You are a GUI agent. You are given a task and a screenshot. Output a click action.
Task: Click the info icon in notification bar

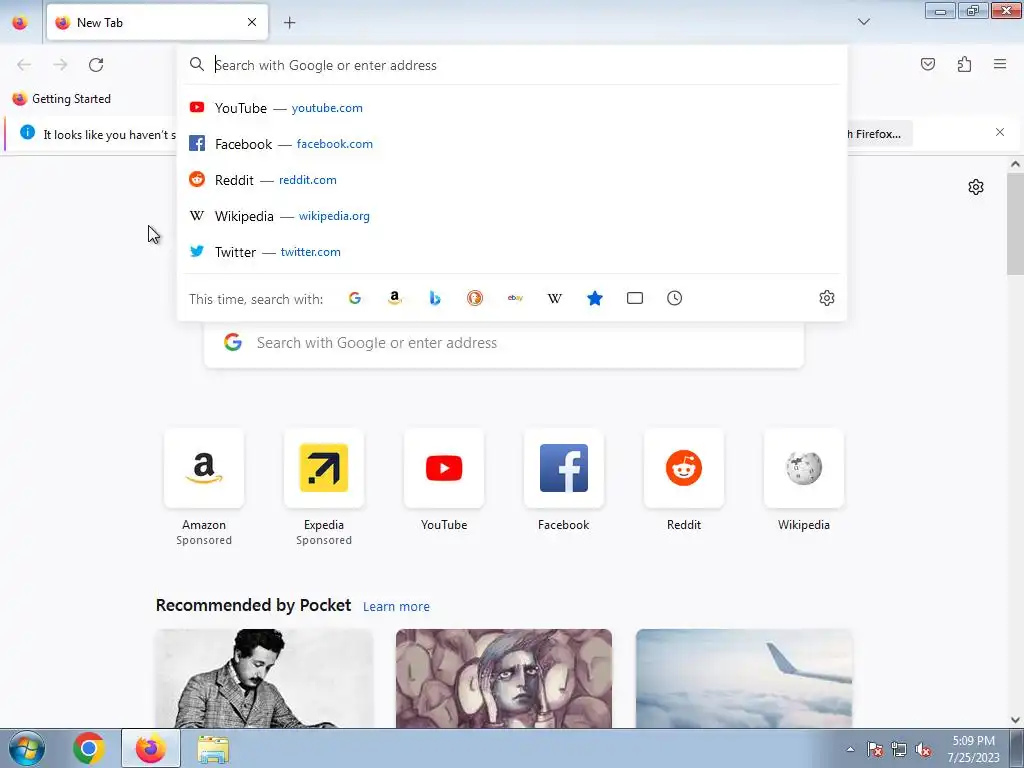click(27, 133)
